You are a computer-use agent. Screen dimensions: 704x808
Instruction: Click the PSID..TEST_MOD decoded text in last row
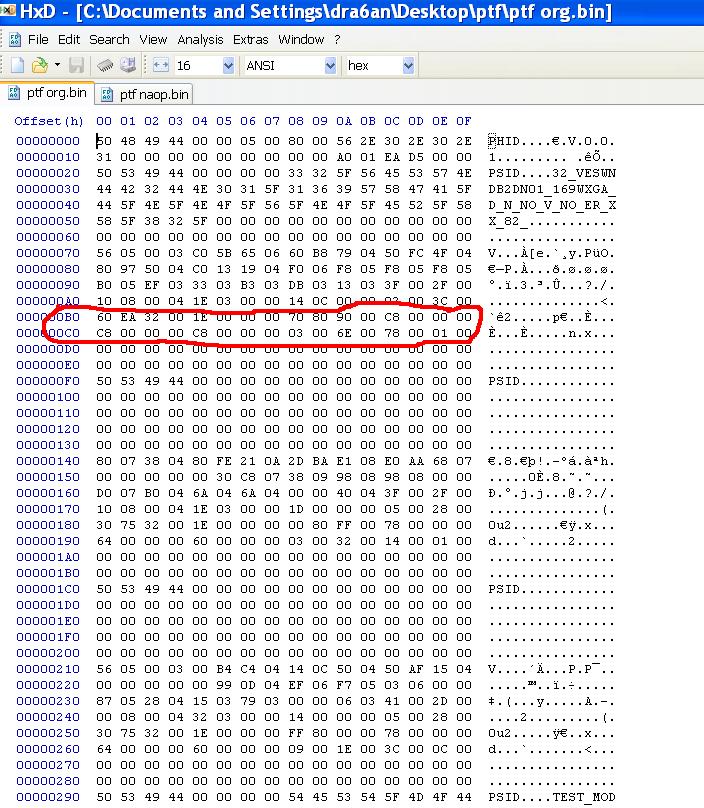pyautogui.click(x=550, y=797)
